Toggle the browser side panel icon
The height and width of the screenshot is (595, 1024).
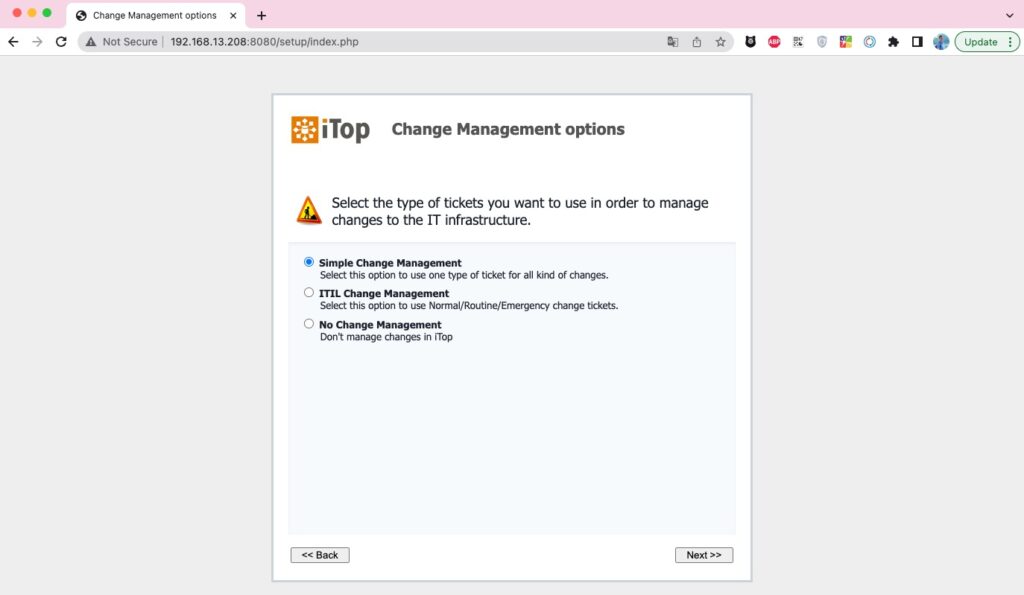tap(917, 42)
